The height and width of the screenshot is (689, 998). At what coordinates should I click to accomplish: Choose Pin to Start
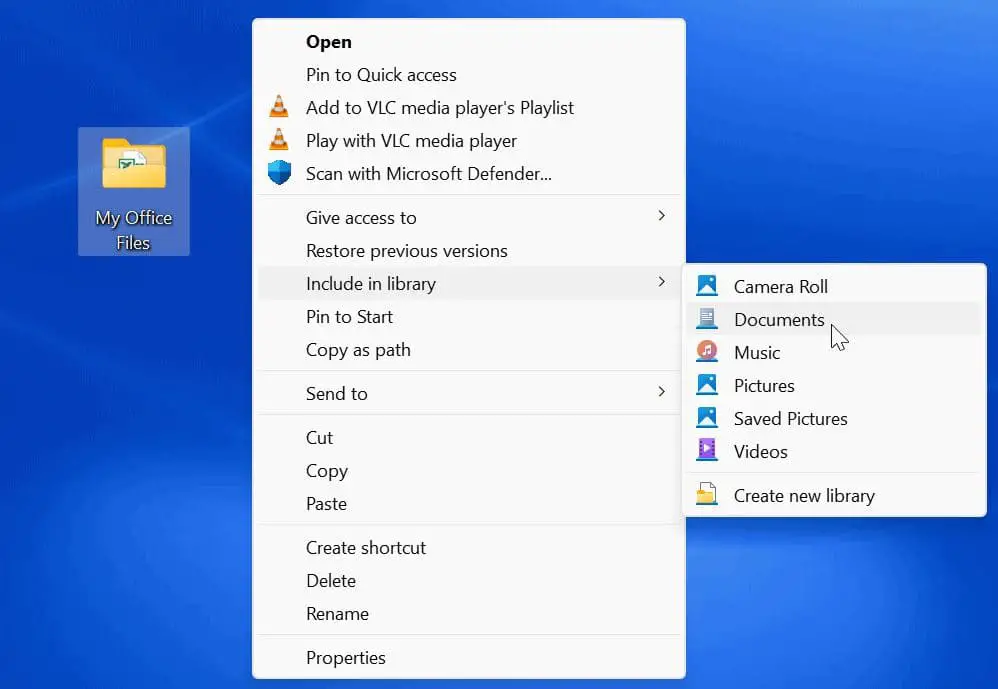point(469,317)
